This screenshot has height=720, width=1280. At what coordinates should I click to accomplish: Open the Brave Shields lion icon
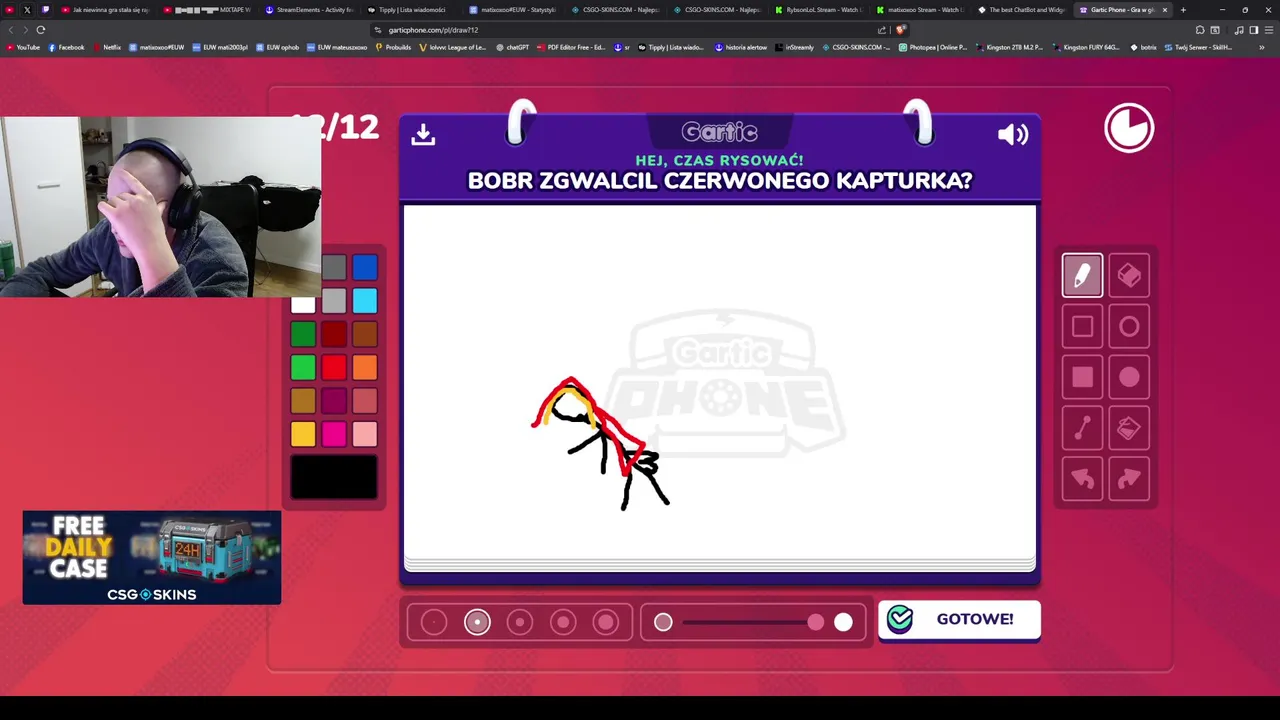coord(901,30)
